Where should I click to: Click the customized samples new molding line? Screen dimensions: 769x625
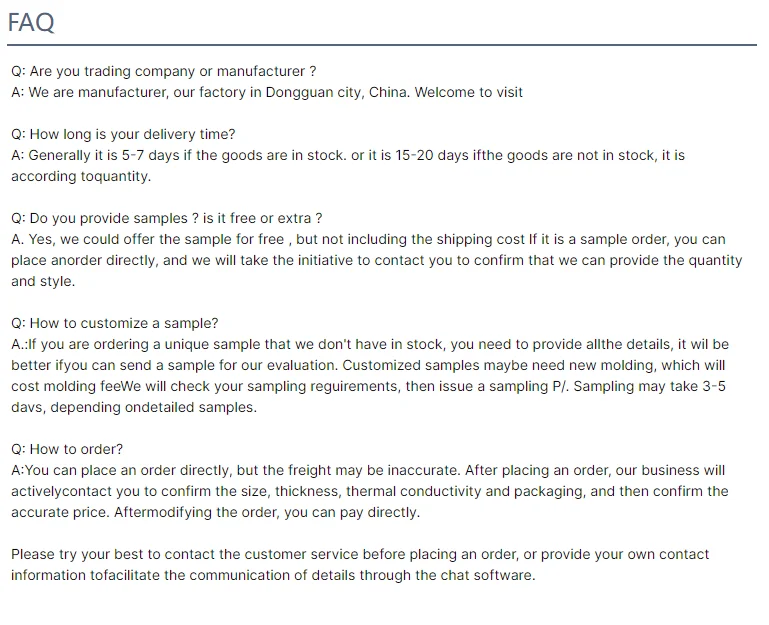click(x=368, y=365)
